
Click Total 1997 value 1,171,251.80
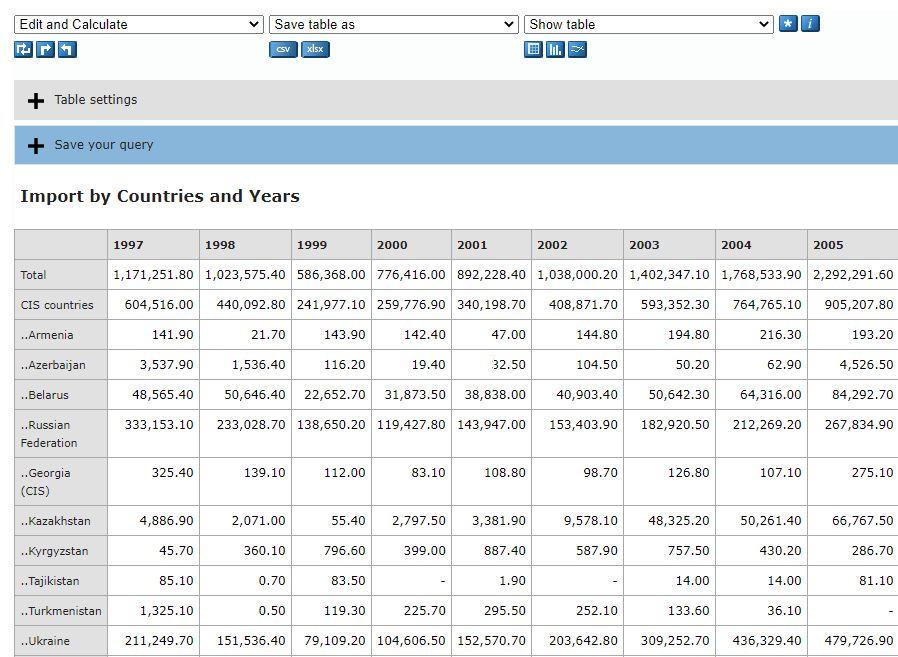click(x=153, y=275)
